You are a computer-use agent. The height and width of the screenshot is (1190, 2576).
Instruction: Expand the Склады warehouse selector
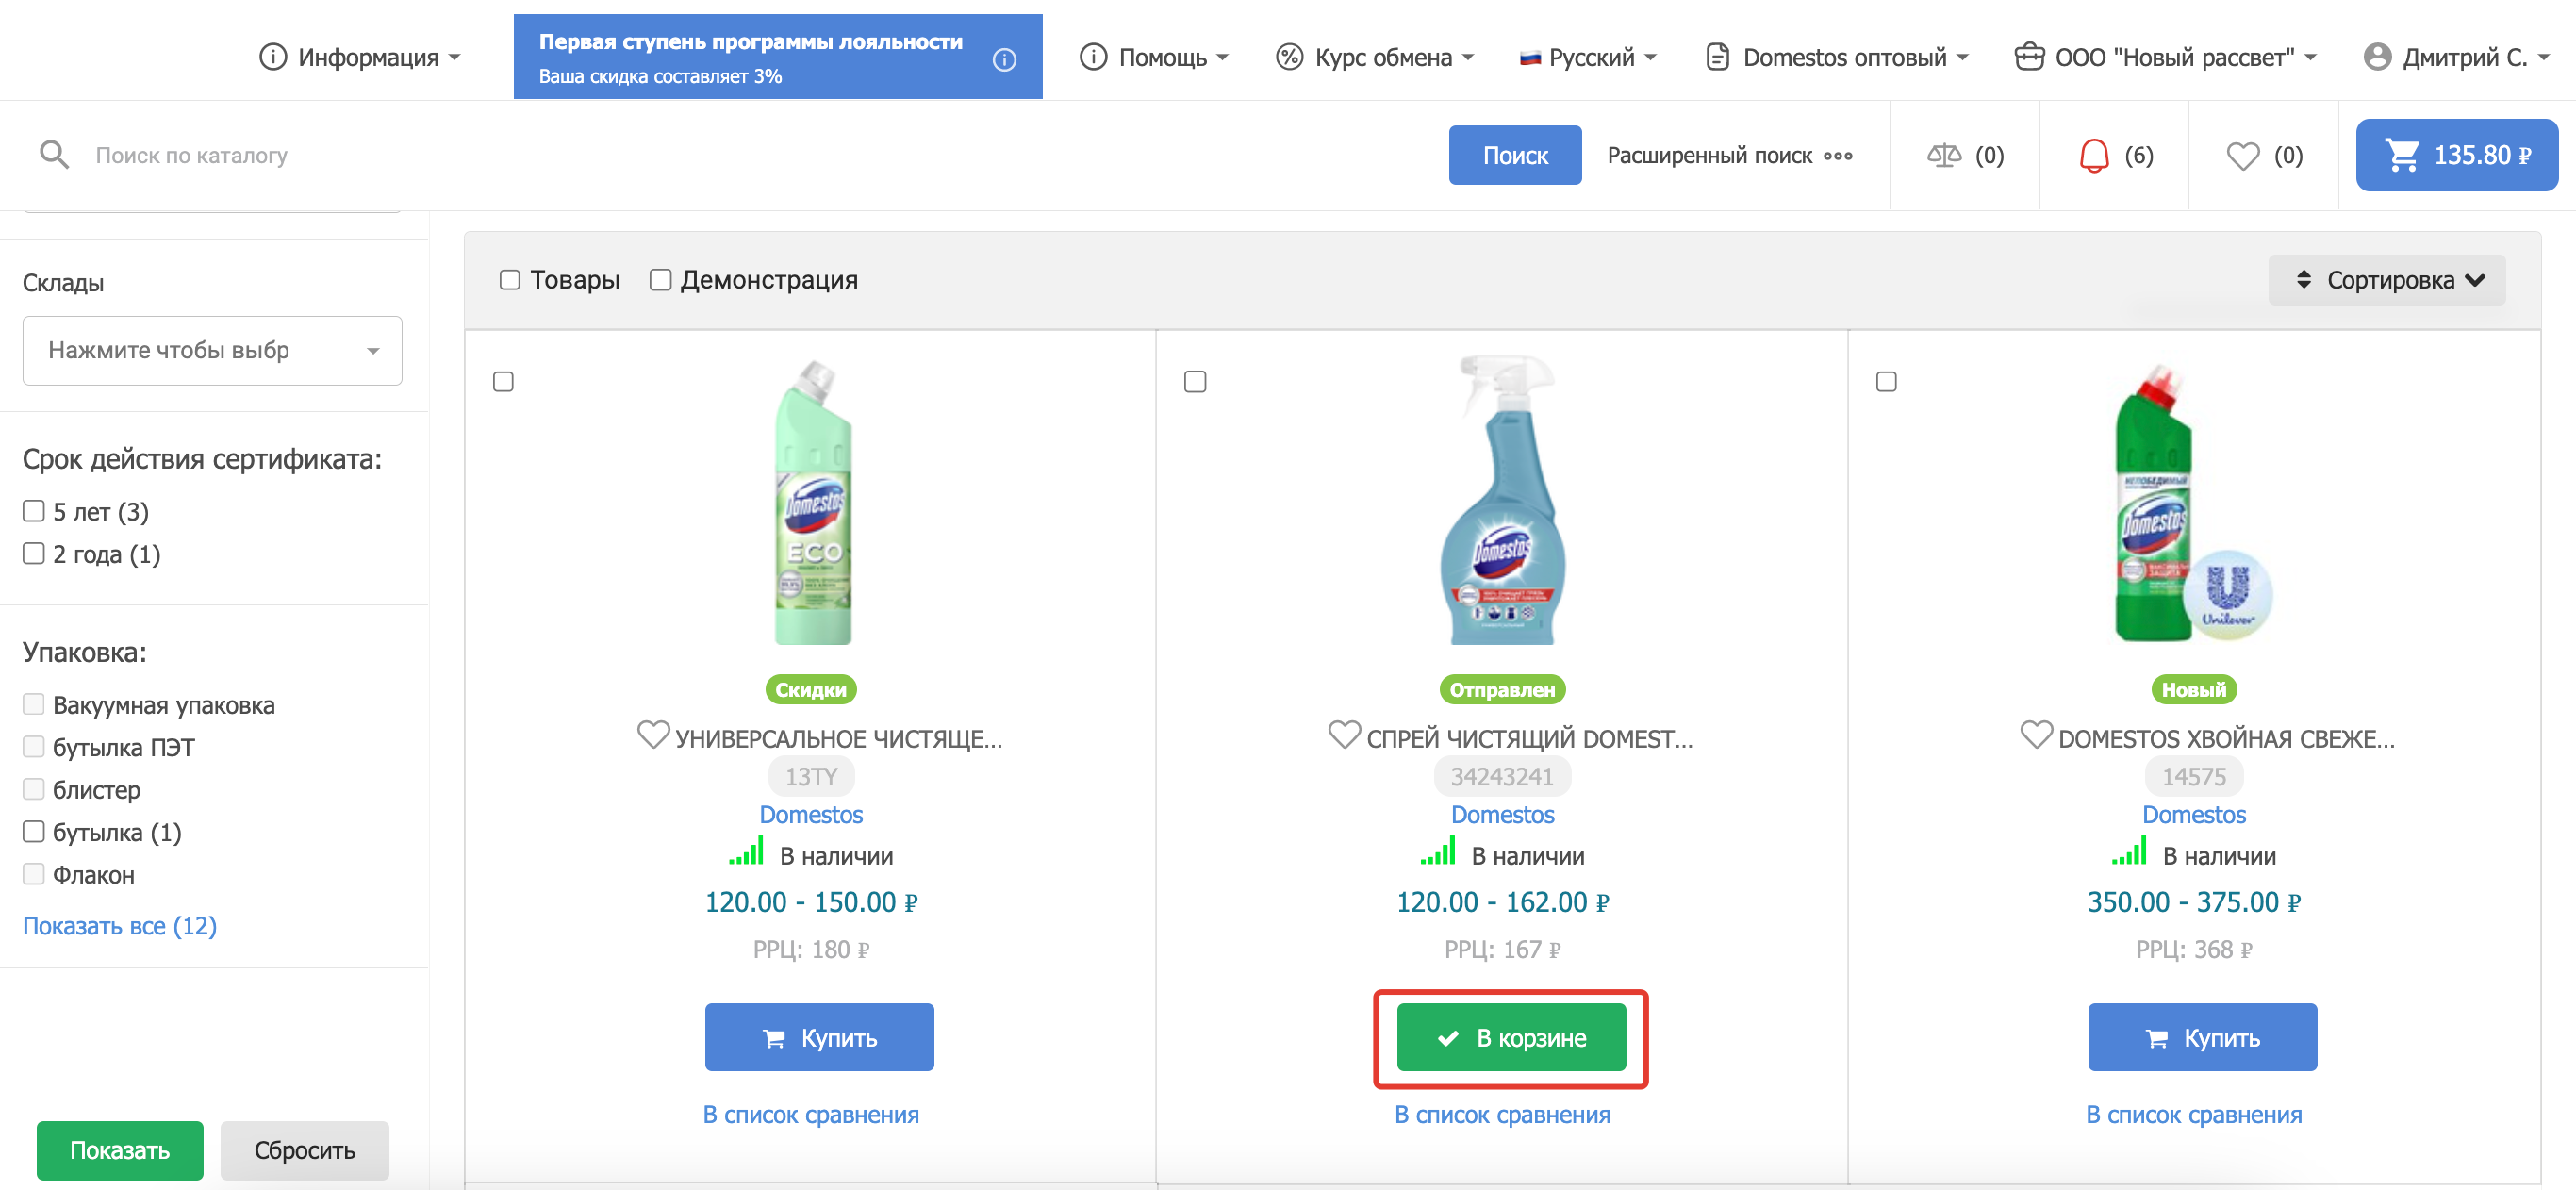pos(212,351)
